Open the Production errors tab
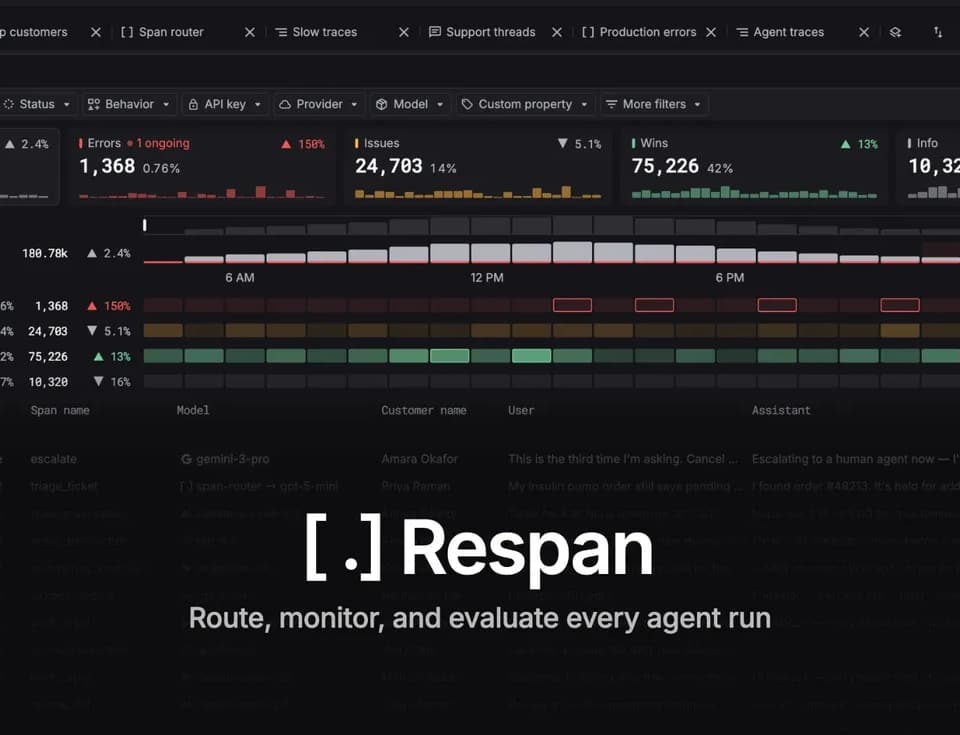Viewport: 960px width, 735px height. coord(648,32)
